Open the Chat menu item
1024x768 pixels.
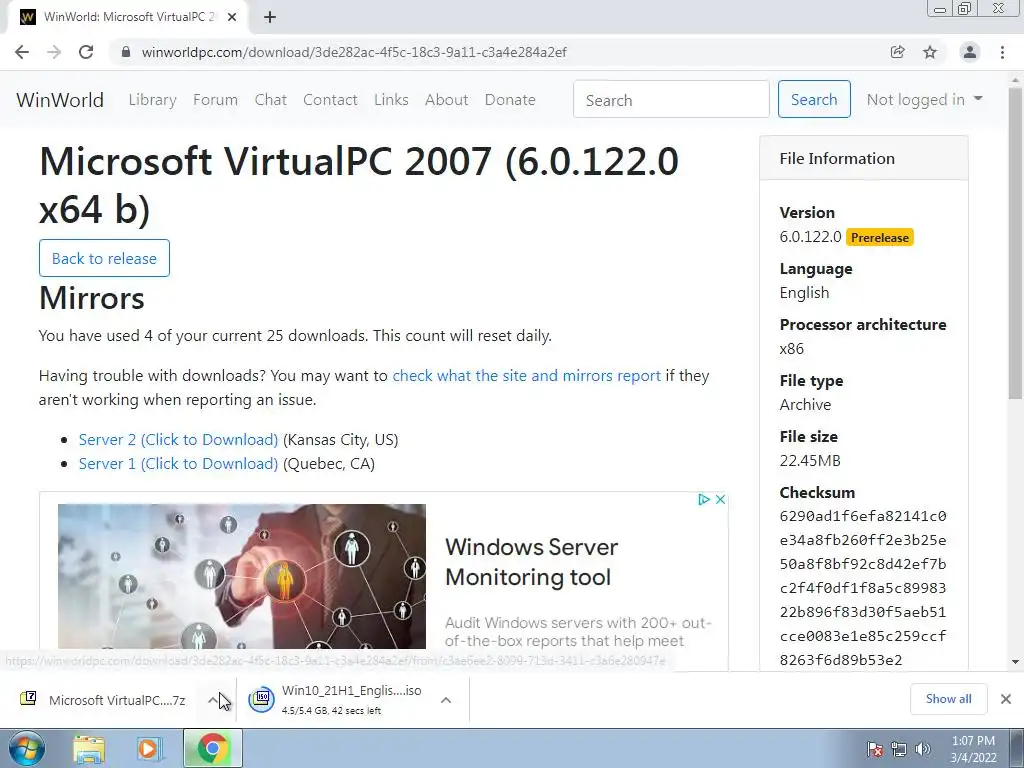tap(270, 100)
